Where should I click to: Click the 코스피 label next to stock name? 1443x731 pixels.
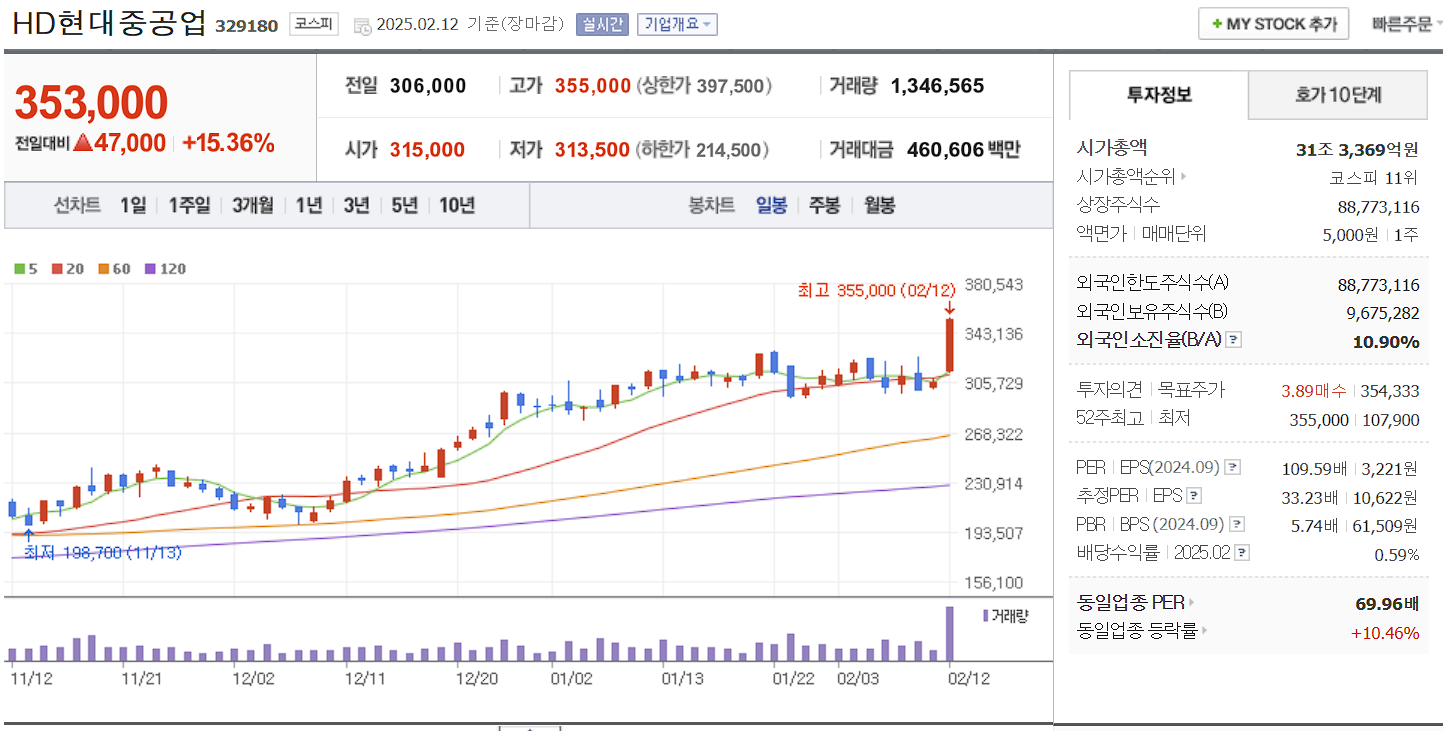pos(314,24)
